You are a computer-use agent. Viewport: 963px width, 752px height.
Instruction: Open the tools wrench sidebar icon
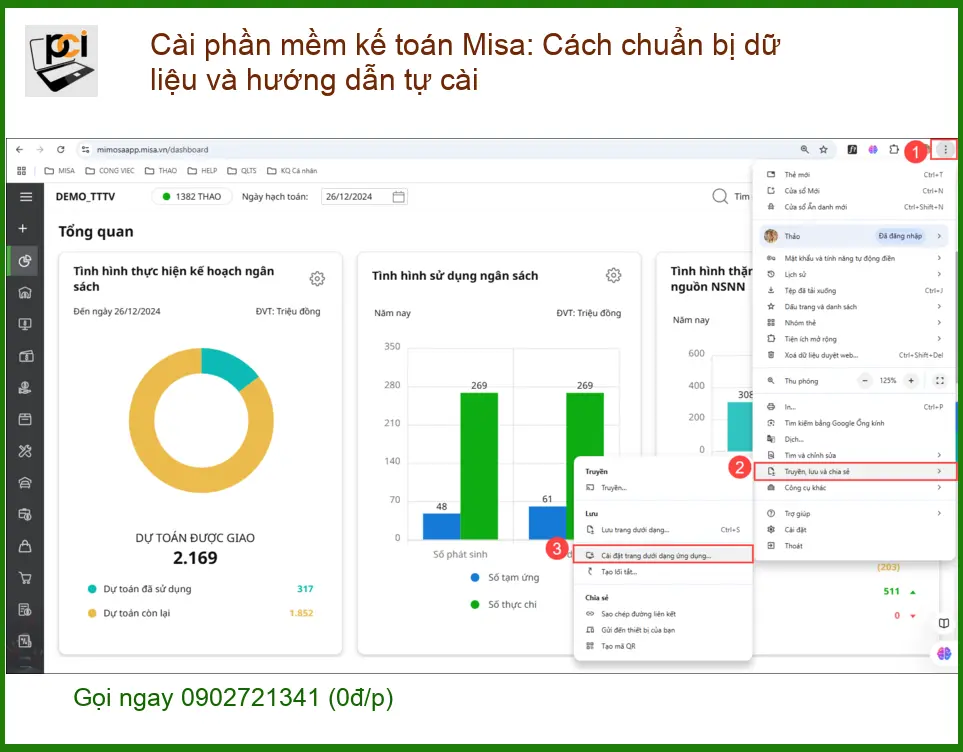25,451
